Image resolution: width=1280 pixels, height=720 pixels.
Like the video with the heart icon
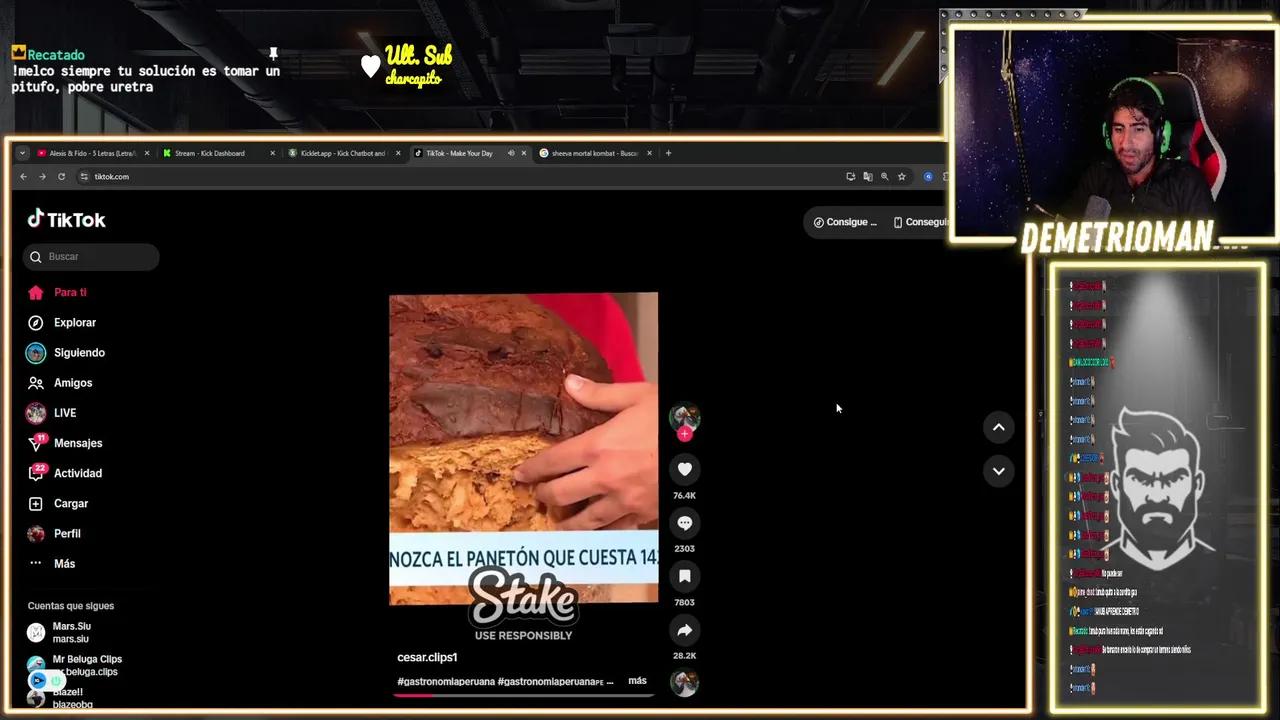click(684, 468)
